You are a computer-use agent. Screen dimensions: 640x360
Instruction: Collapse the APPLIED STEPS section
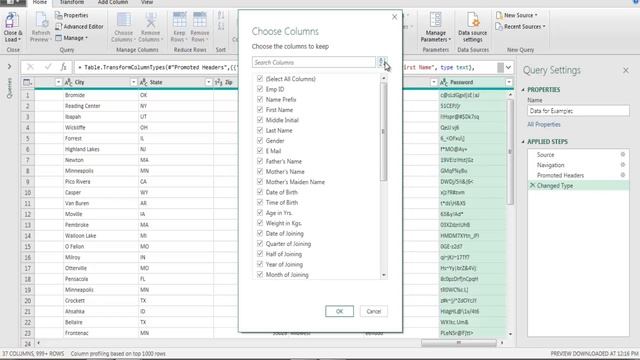tap(523, 142)
